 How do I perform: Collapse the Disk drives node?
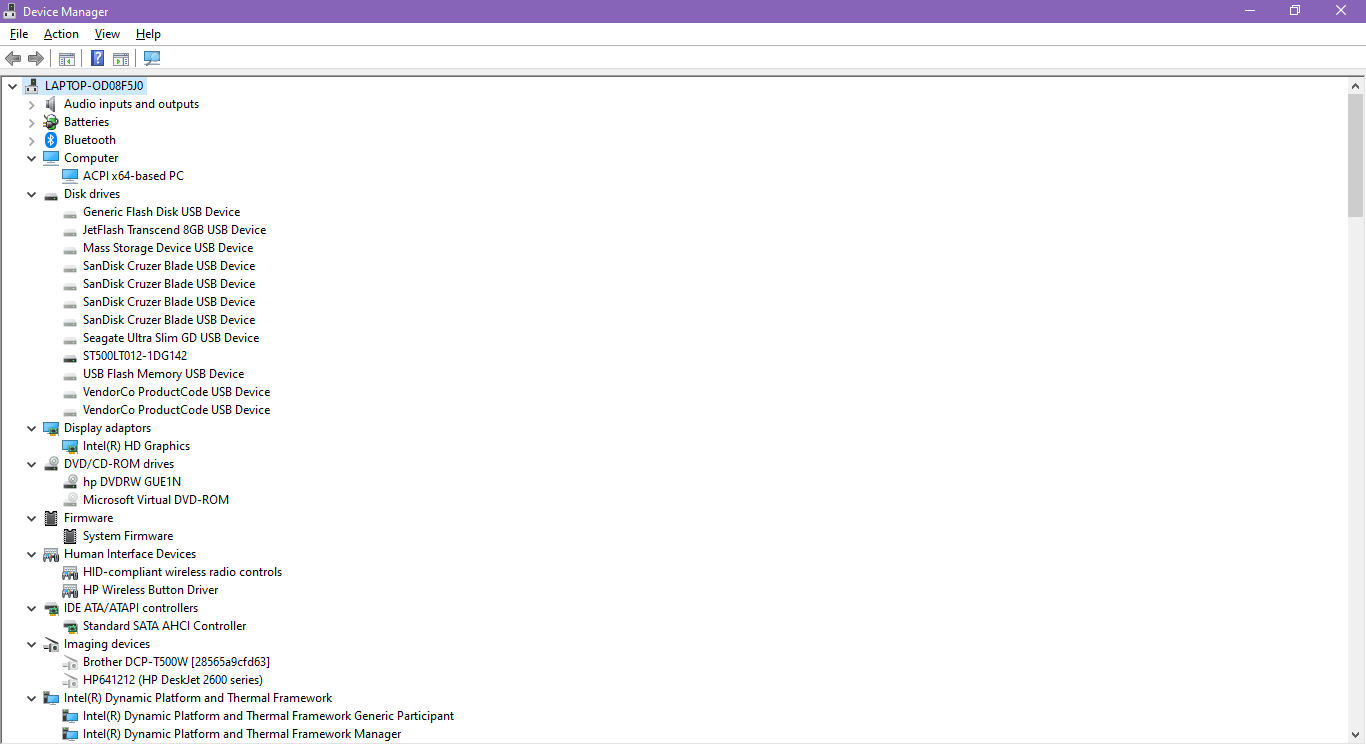click(x=32, y=194)
